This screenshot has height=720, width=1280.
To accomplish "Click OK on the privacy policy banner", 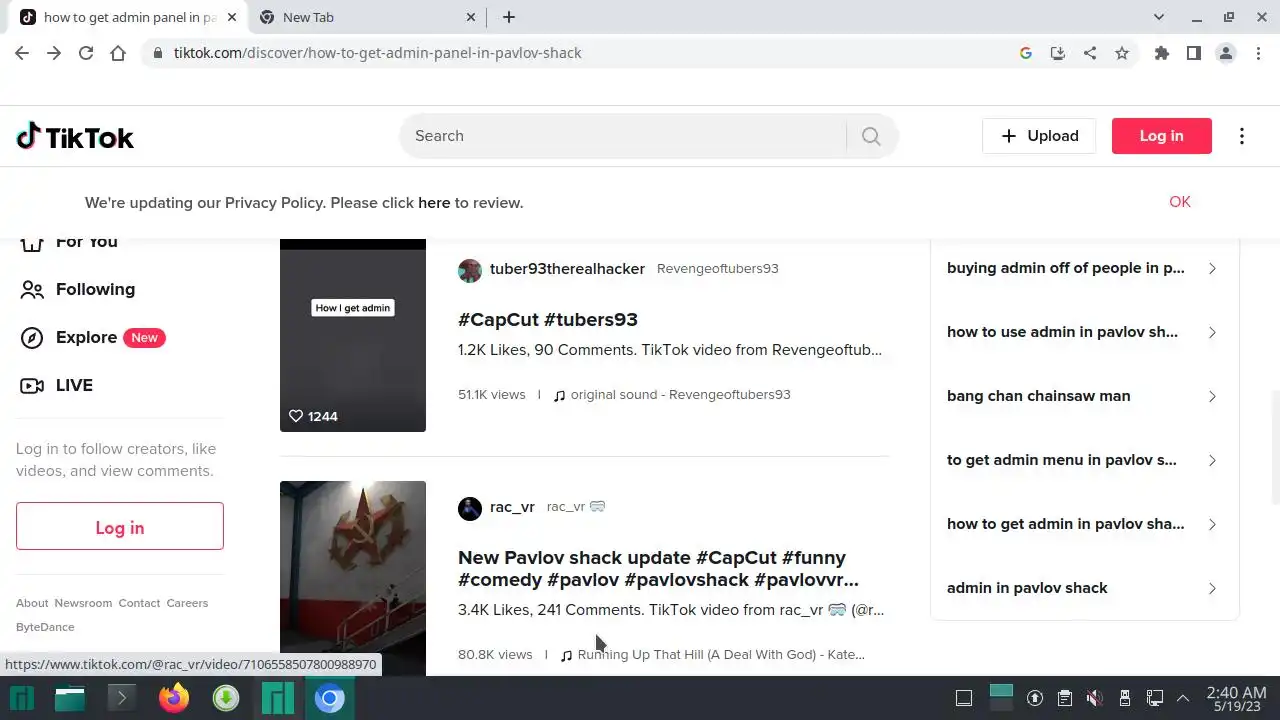I will click(1180, 202).
